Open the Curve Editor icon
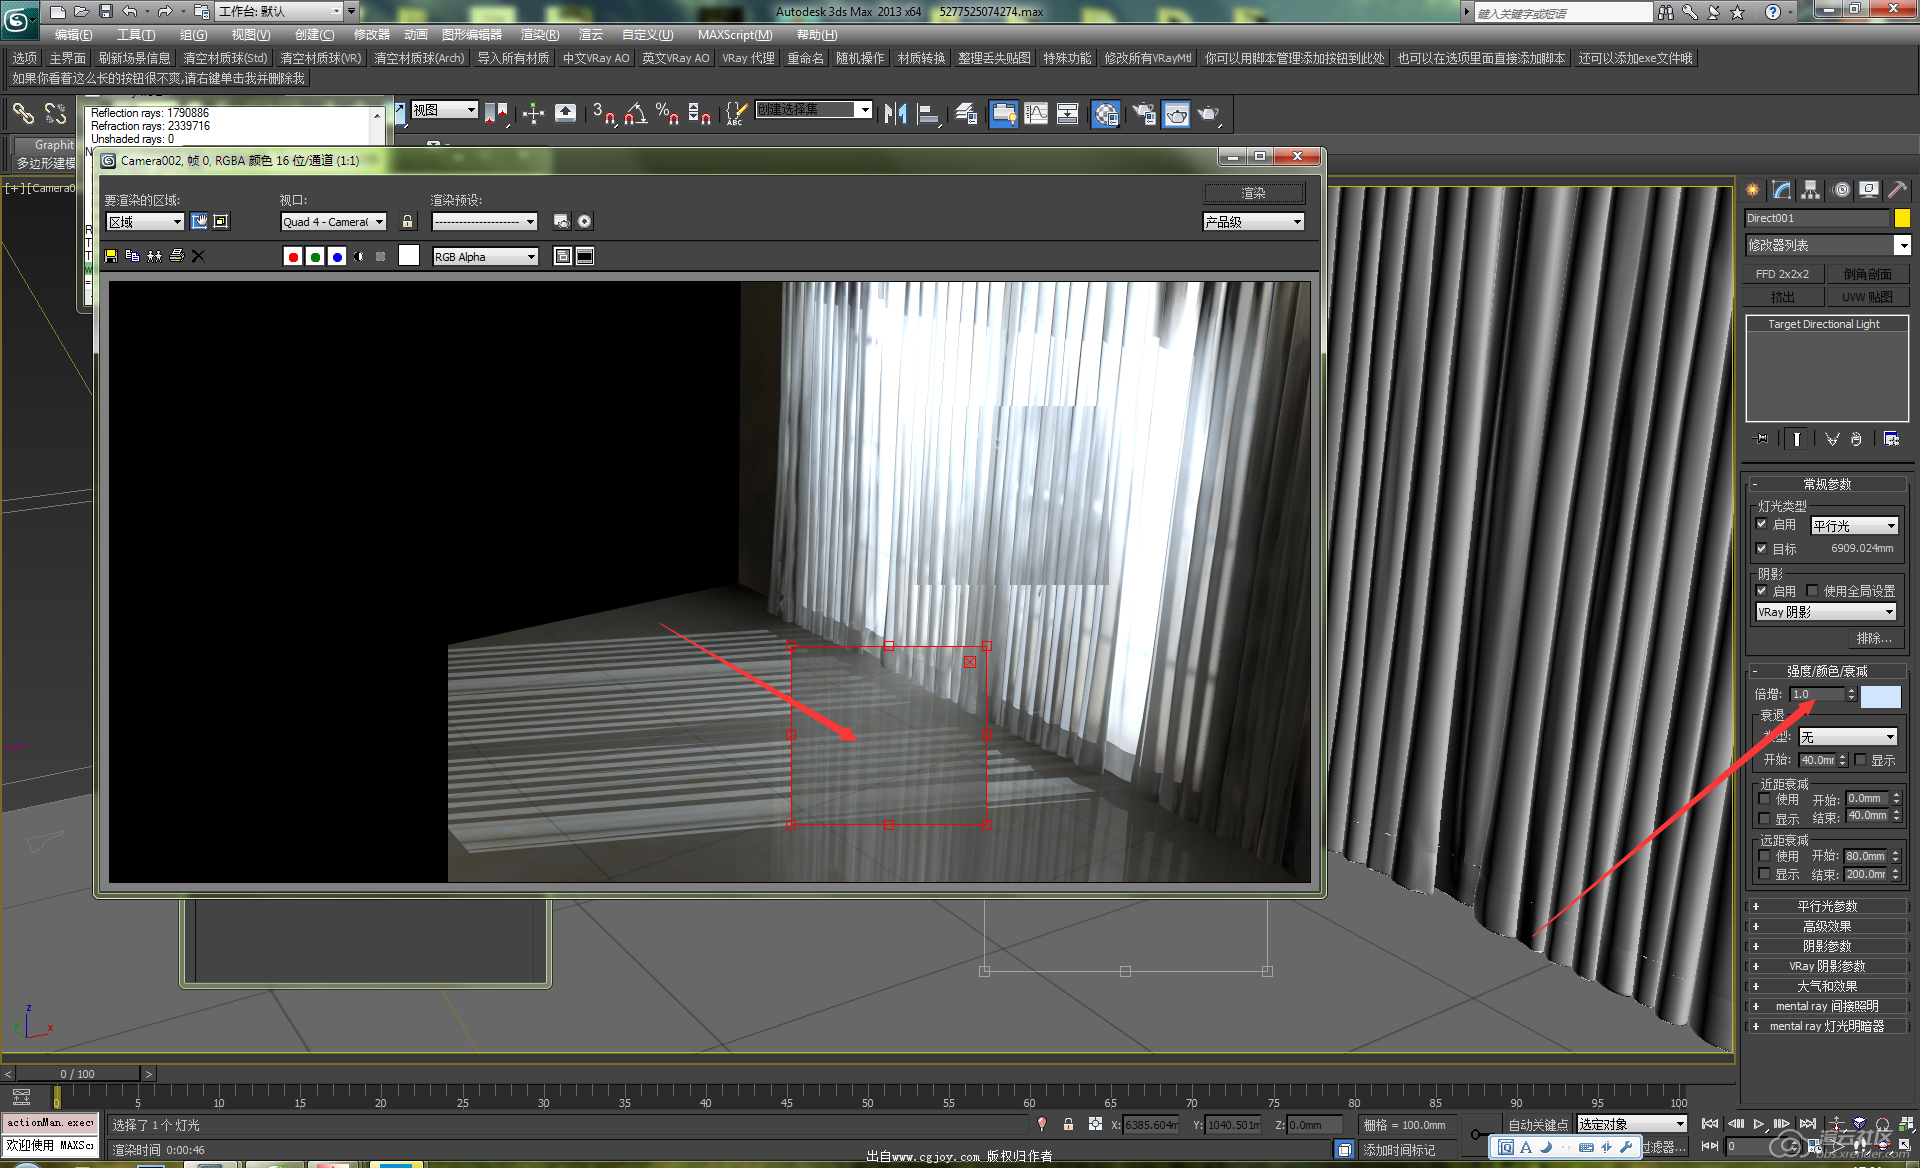This screenshot has width=1920, height=1168. tap(1036, 114)
